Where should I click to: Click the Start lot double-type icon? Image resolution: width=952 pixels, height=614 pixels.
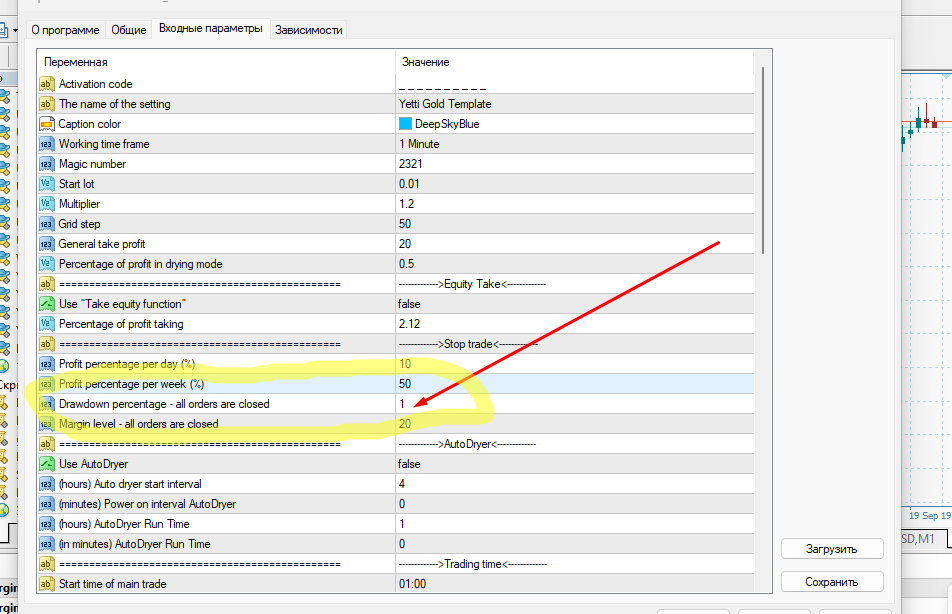pyautogui.click(x=46, y=184)
